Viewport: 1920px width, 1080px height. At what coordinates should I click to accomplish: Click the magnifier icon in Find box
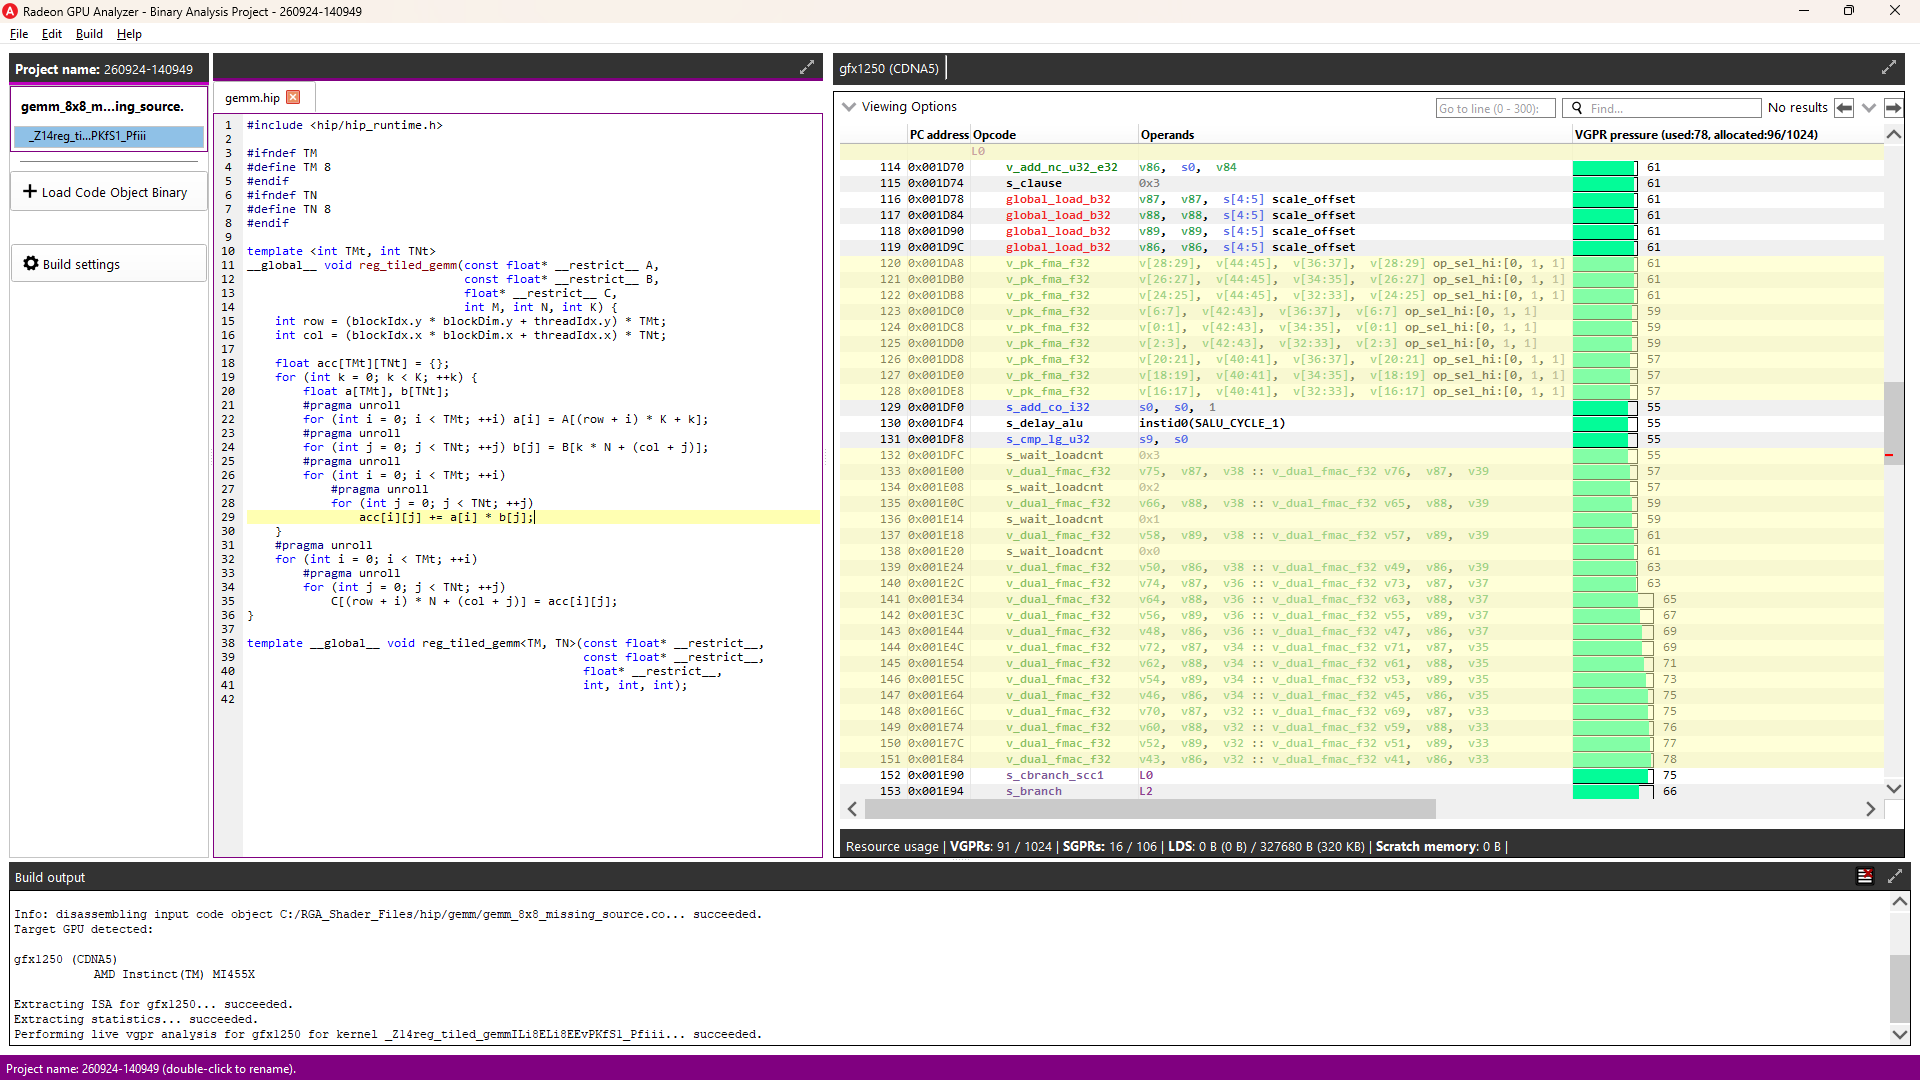[1577, 108]
